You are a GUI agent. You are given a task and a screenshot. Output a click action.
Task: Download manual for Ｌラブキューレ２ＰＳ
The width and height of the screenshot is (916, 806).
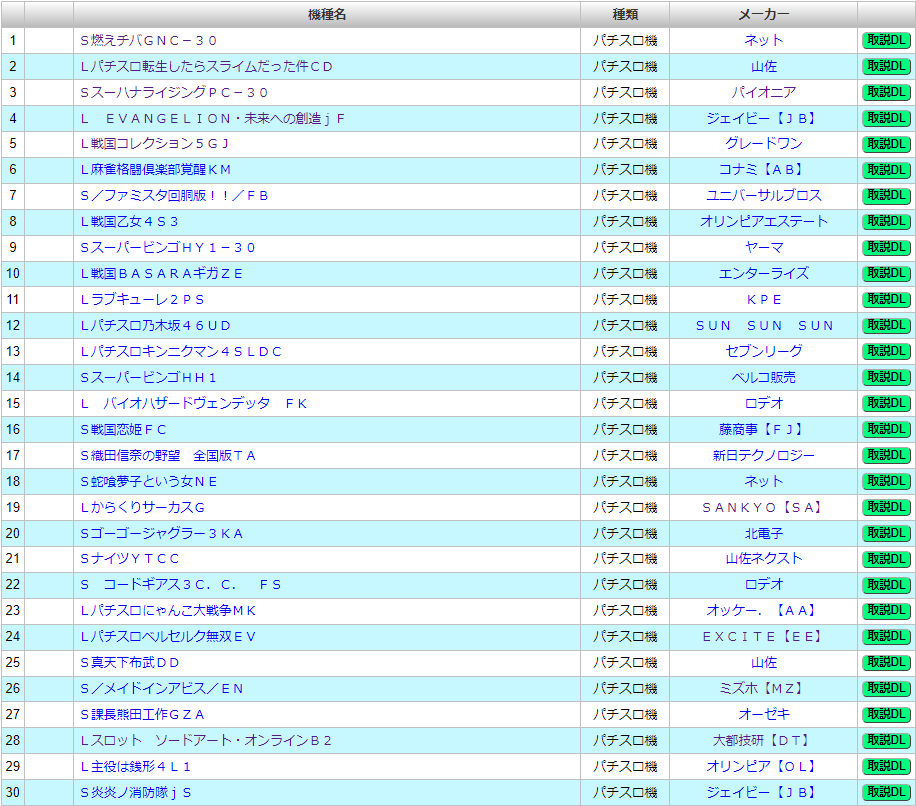pyautogui.click(x=886, y=300)
